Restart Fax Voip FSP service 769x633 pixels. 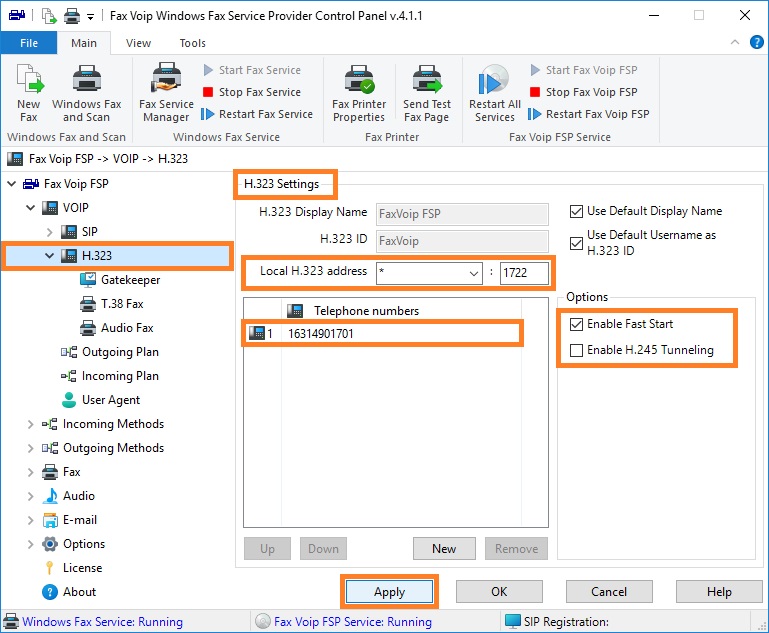click(x=589, y=114)
